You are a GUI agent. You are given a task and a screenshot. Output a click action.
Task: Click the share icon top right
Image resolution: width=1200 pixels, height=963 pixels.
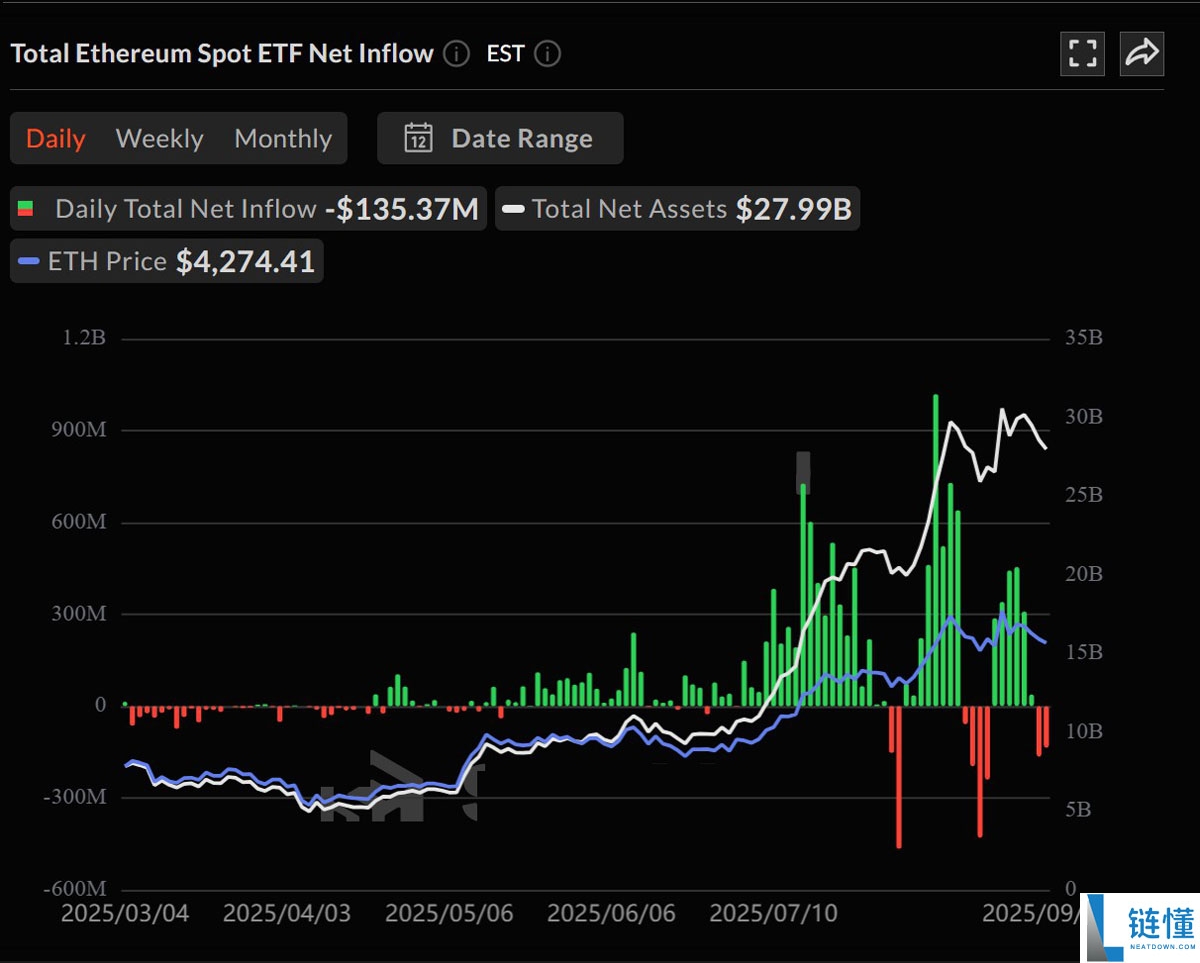click(x=1141, y=54)
